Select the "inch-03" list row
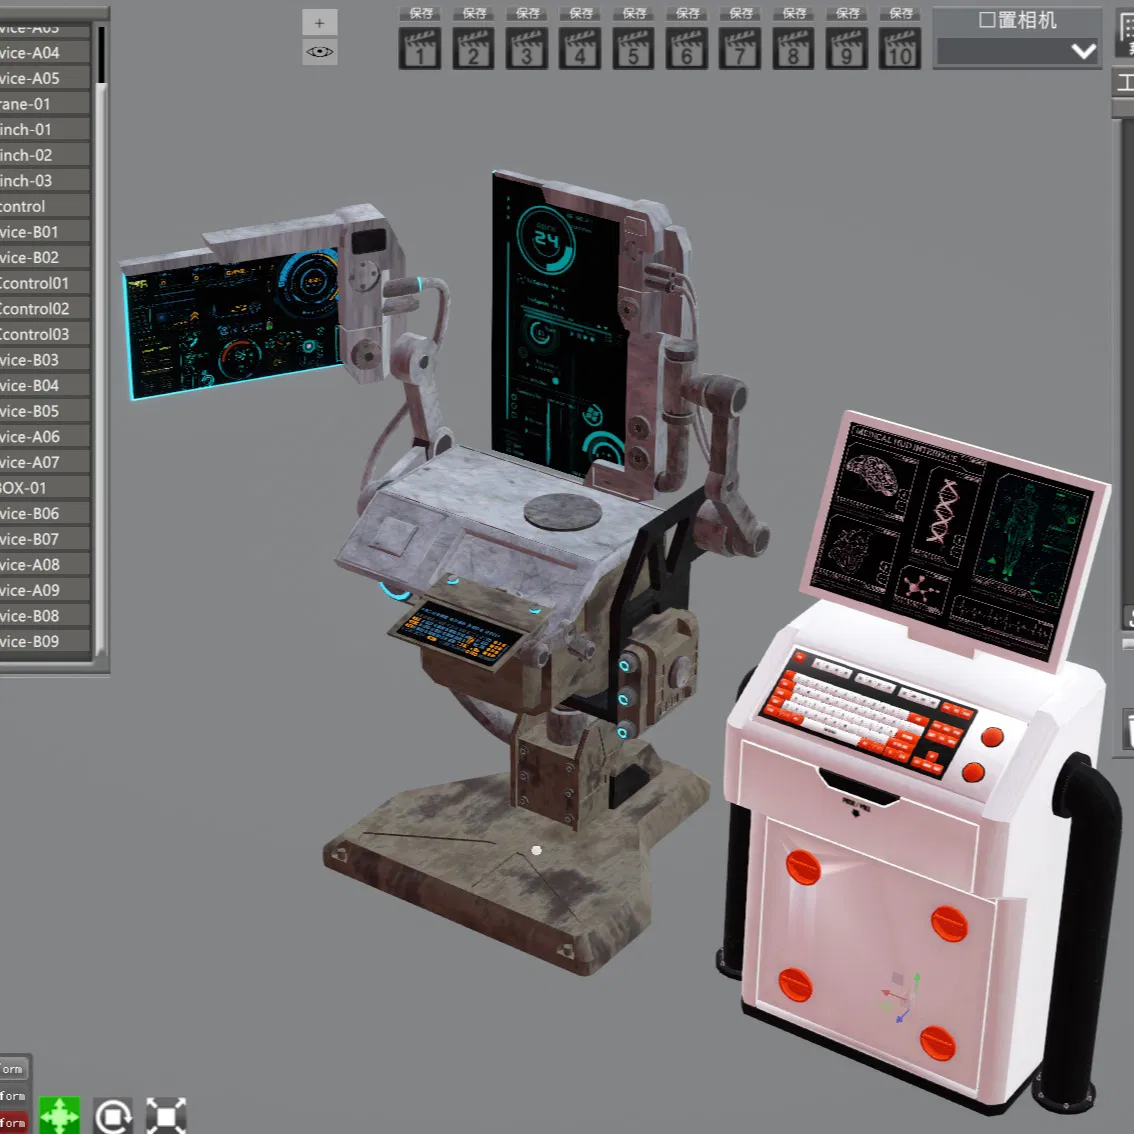Screen dimensions: 1134x1134 pyautogui.click(x=45, y=181)
